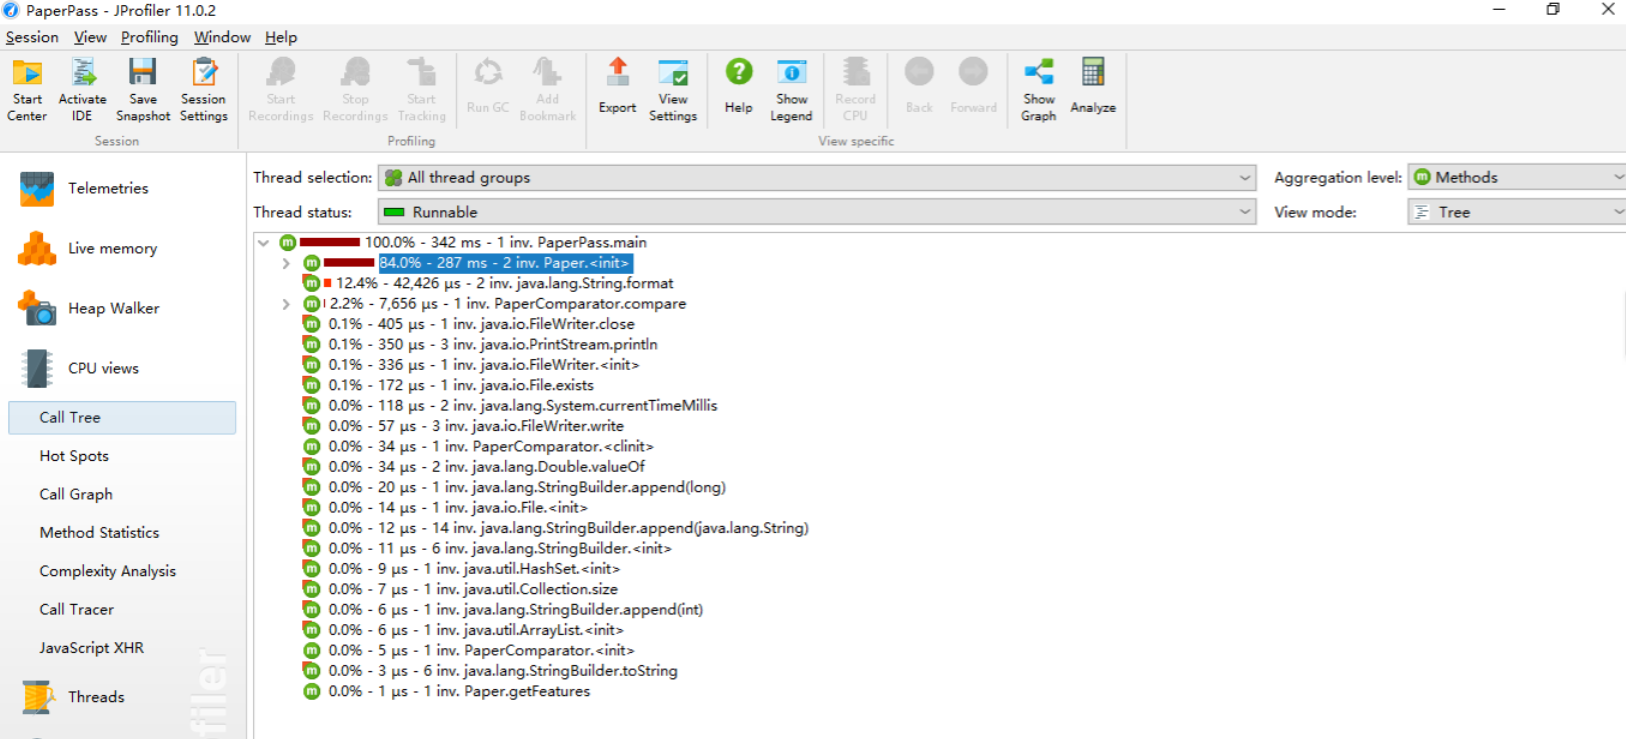This screenshot has height=739, width=1626.
Task: Open the Help toolbar button
Action: coord(739,86)
